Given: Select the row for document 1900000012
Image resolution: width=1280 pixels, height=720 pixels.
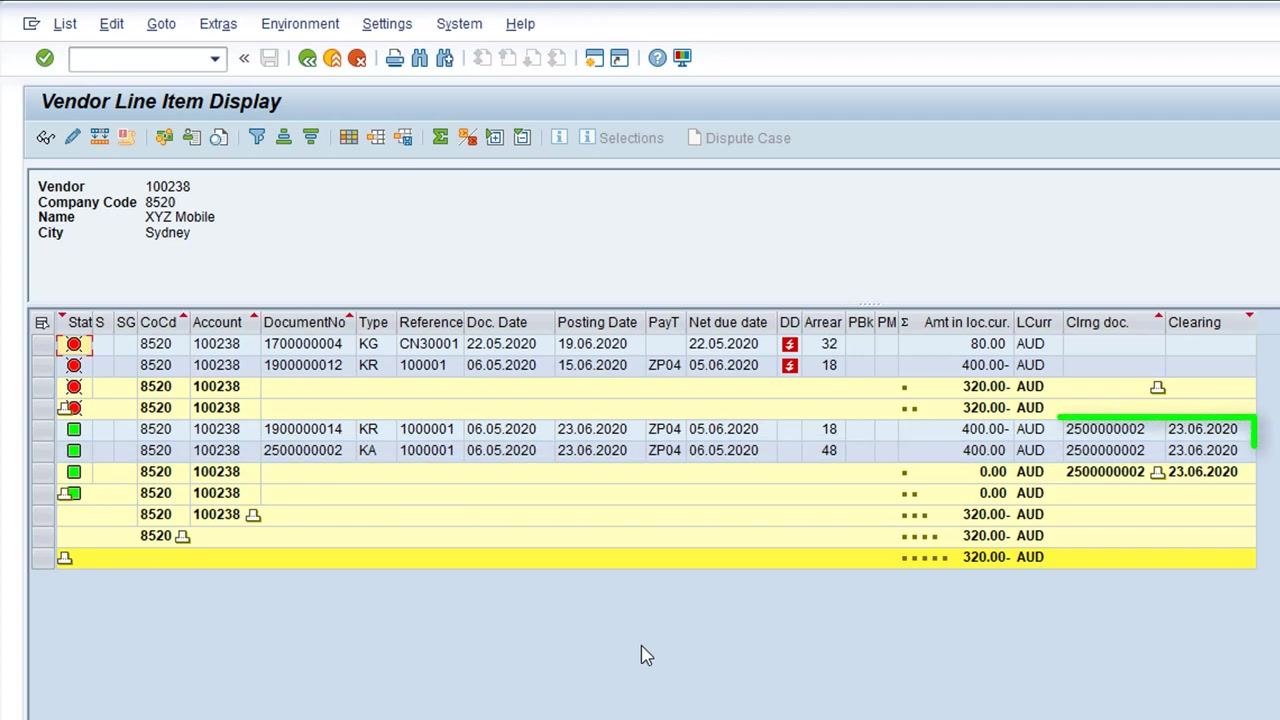Looking at the screenshot, I should 42,365.
